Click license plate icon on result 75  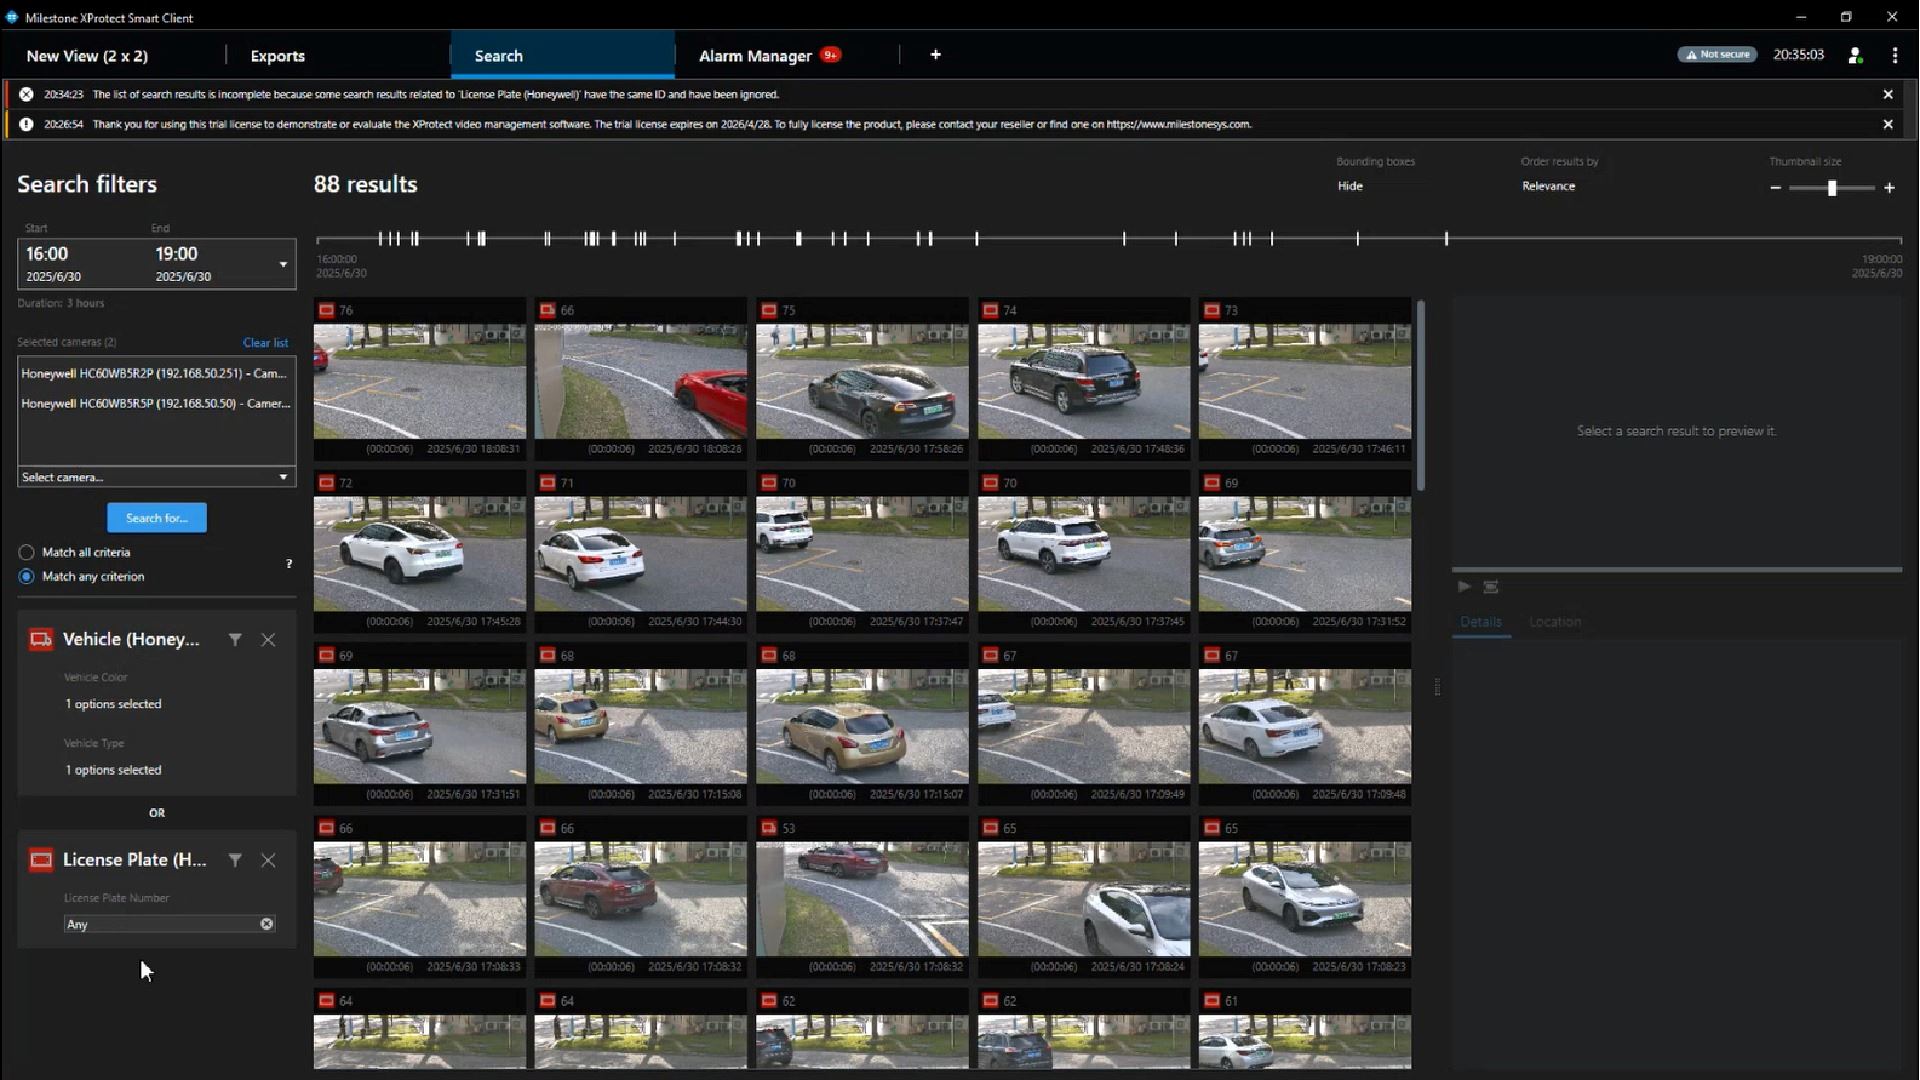[x=769, y=311]
